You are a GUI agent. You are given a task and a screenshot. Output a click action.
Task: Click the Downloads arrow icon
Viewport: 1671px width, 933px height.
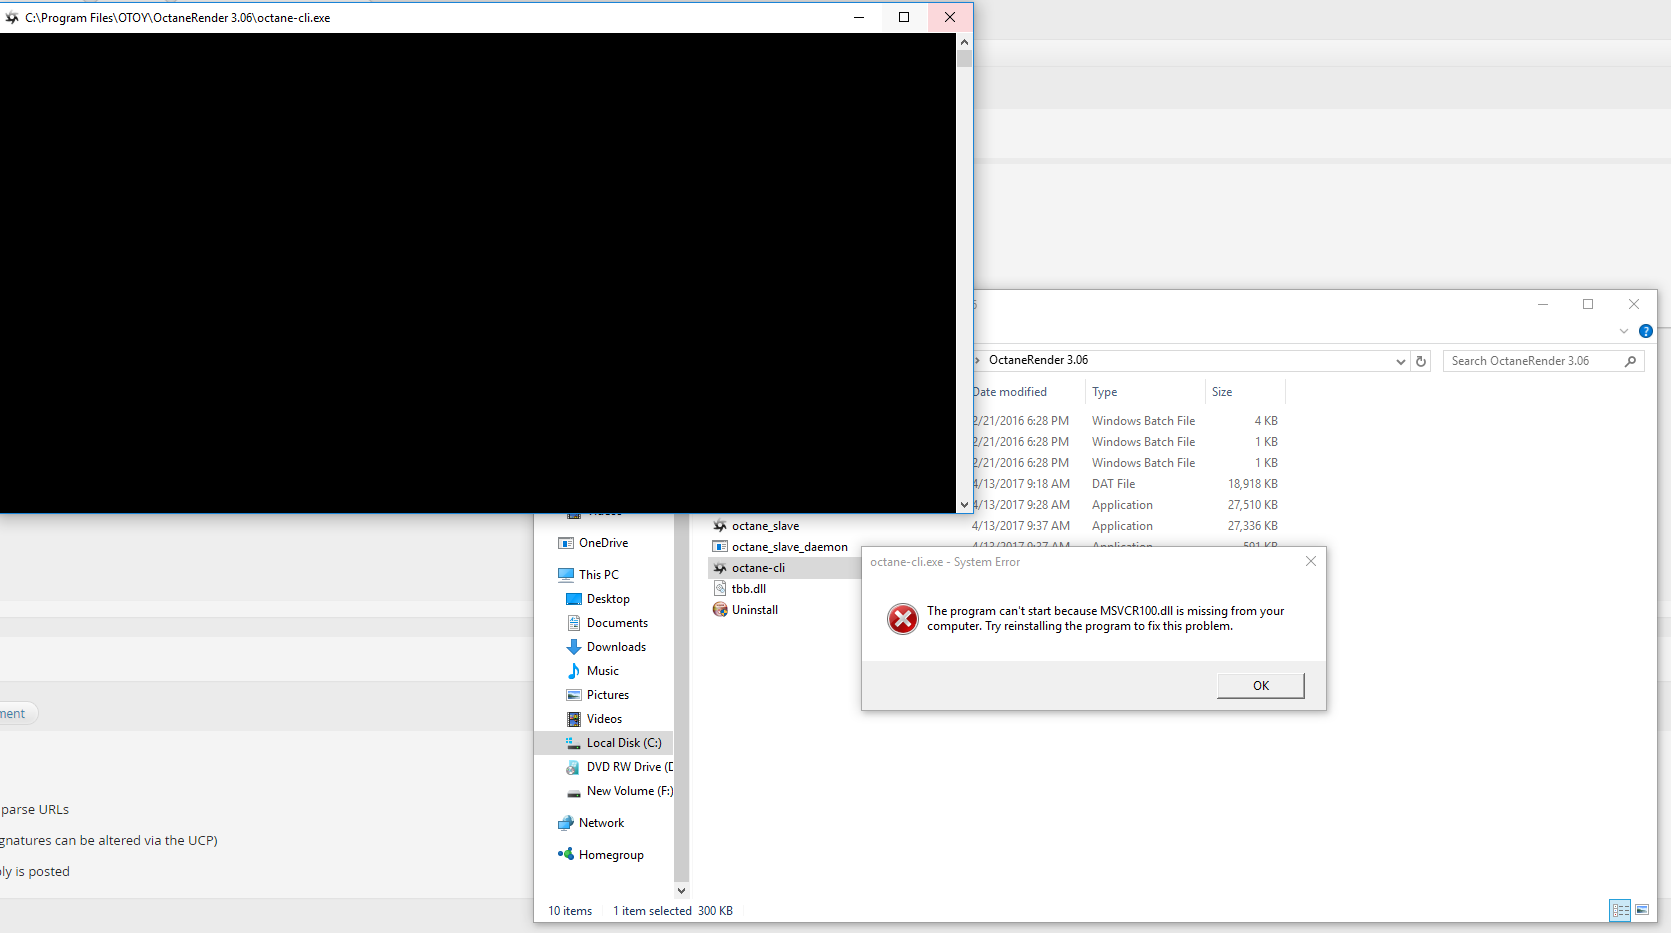pyautogui.click(x=574, y=647)
